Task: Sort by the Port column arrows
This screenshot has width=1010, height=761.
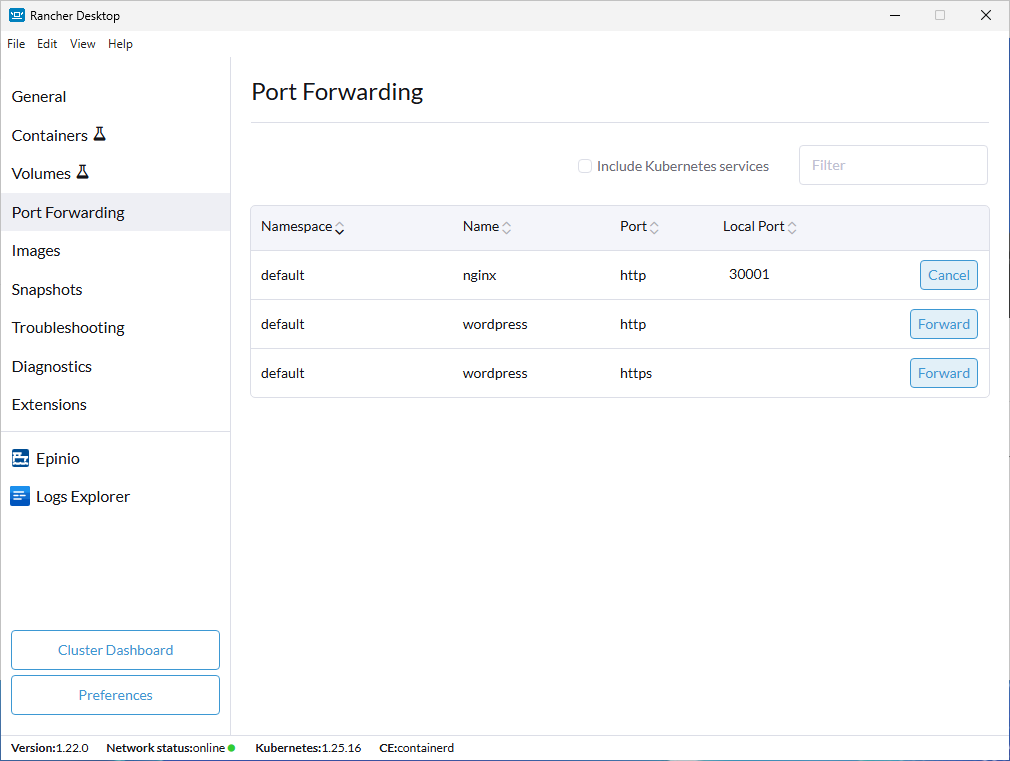Action: pyautogui.click(x=654, y=228)
